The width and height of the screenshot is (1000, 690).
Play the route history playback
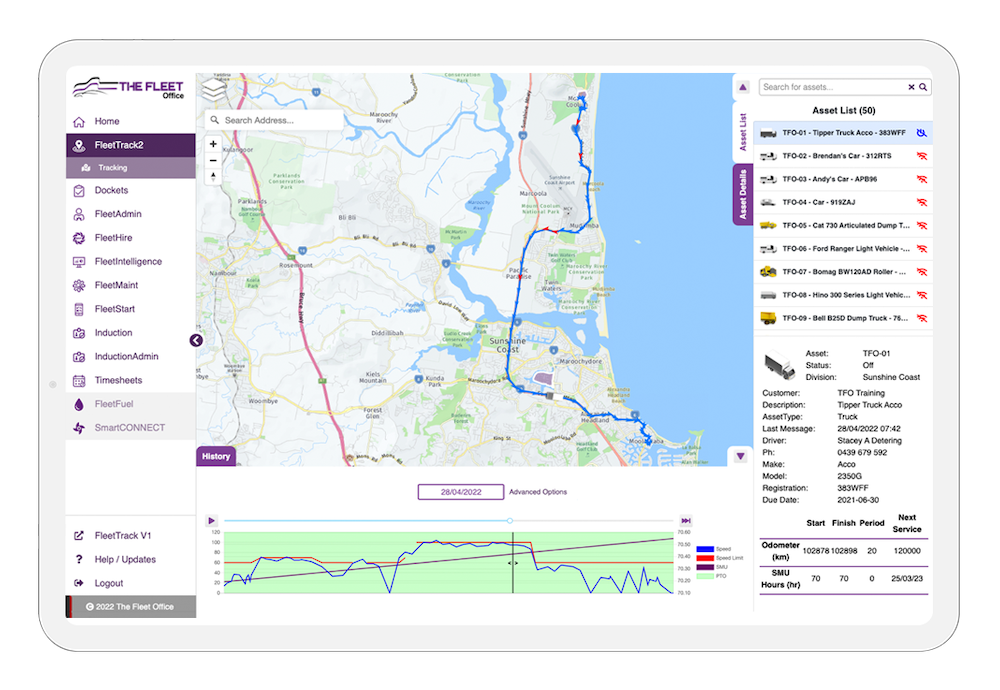pyautogui.click(x=212, y=521)
